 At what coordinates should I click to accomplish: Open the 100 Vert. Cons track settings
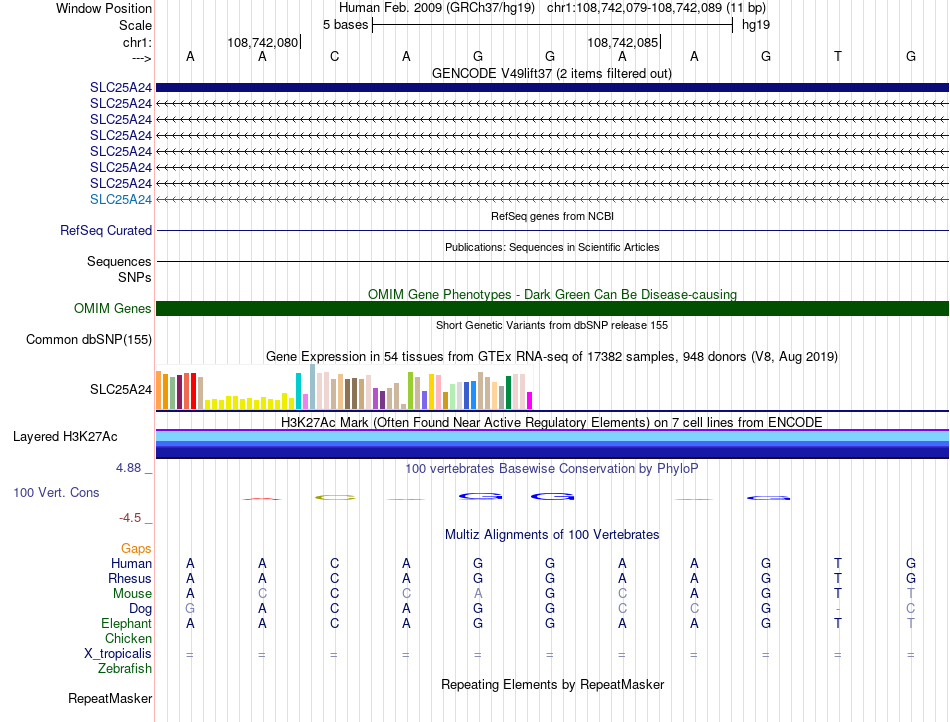56,492
